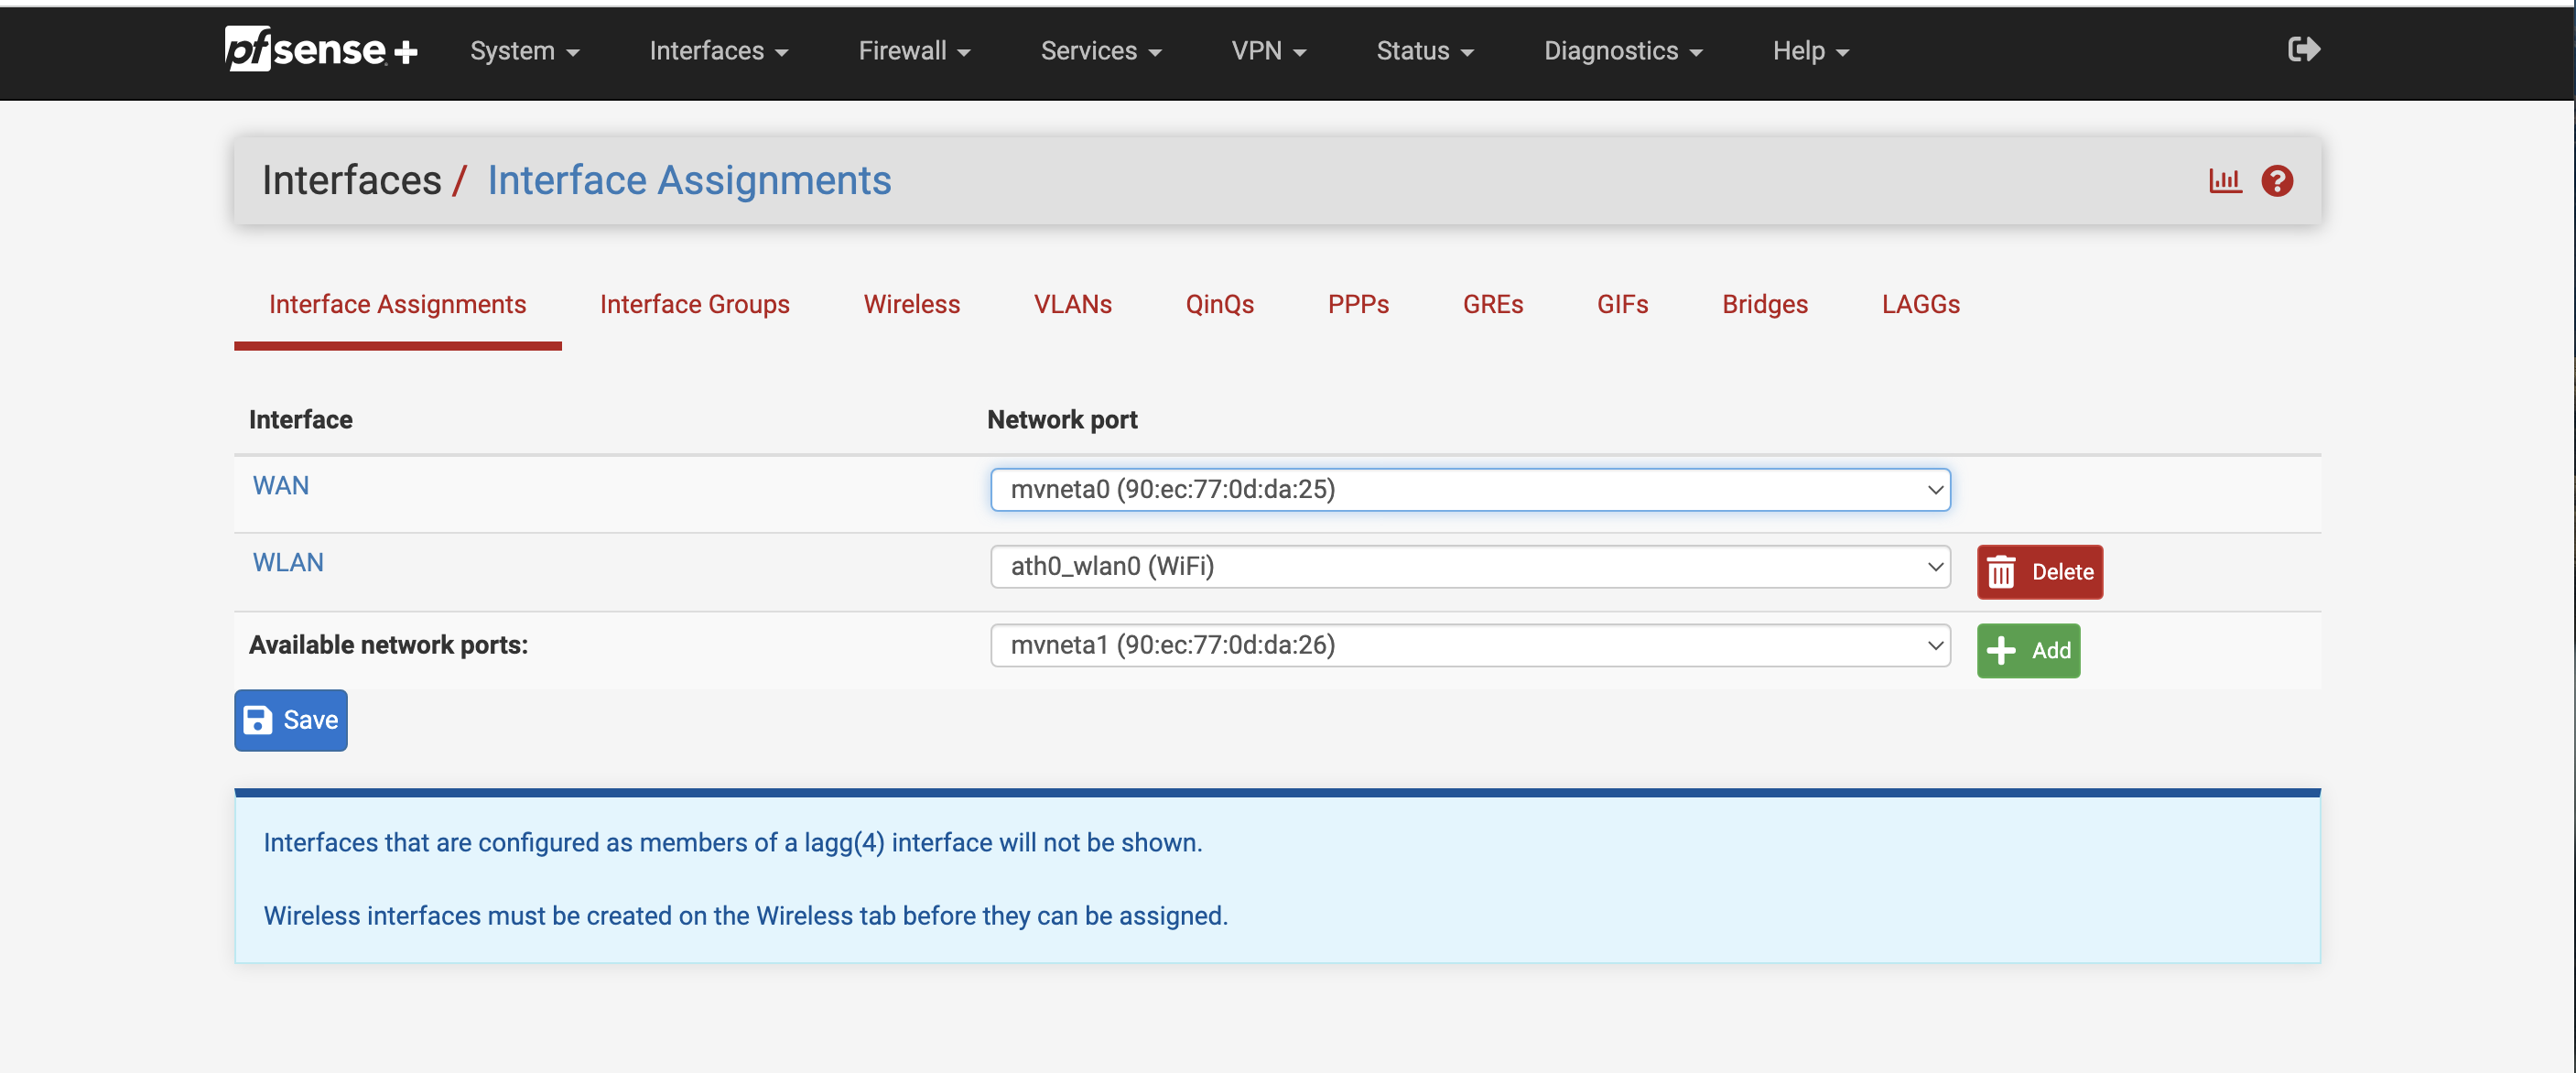
Task: Go to the LAGGs tab
Action: pyautogui.click(x=1920, y=304)
